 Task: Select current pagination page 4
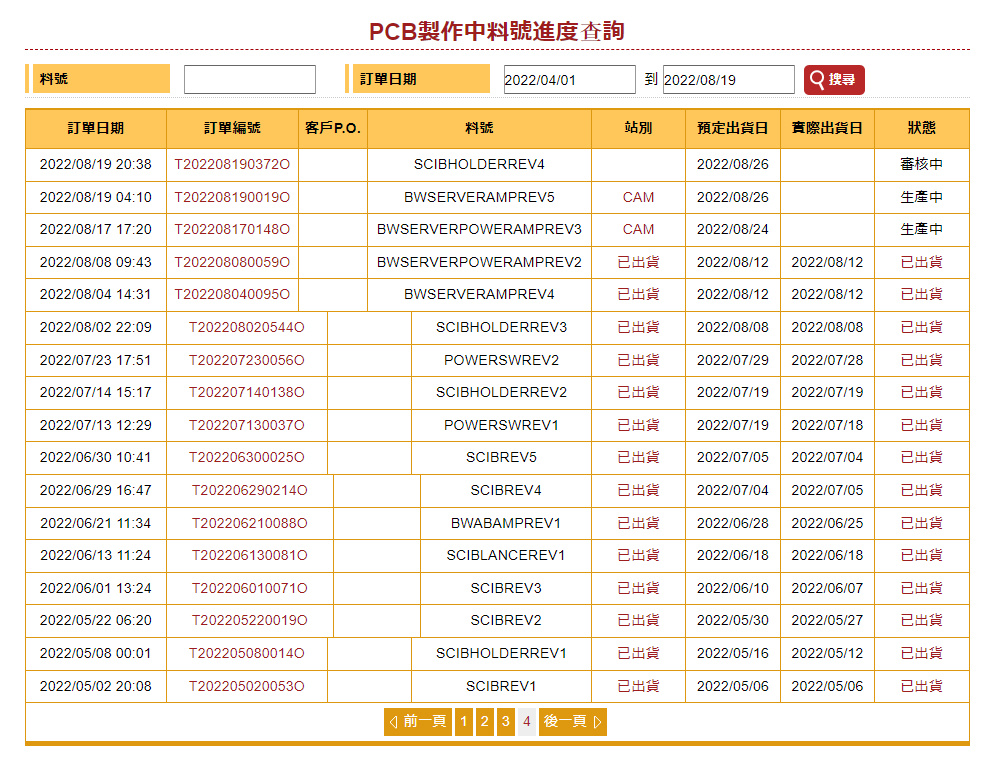527,721
